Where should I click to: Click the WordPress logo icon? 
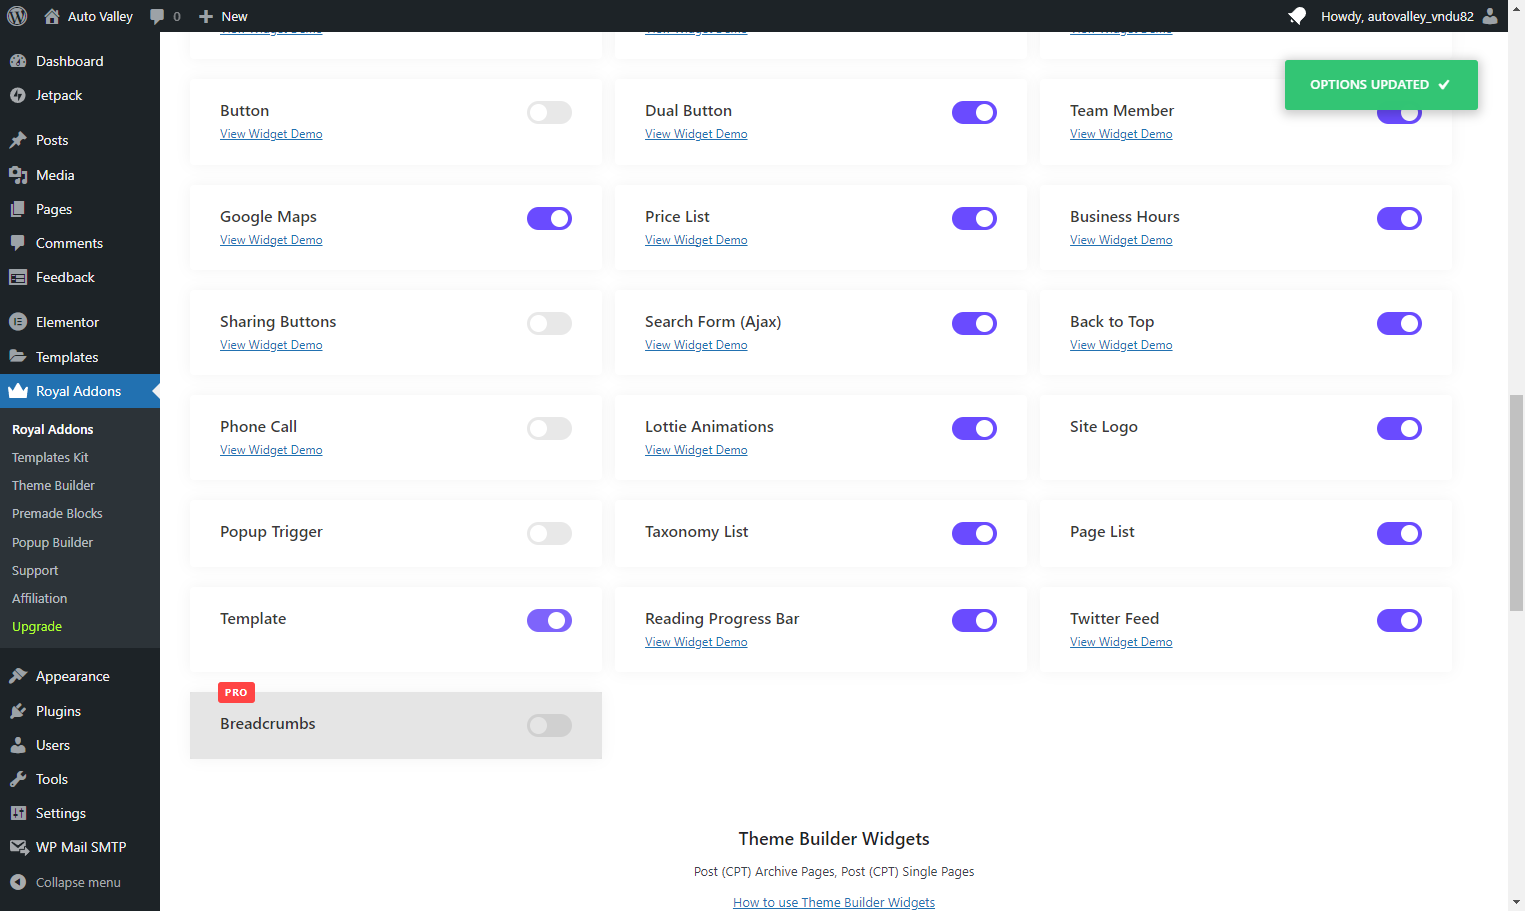pos(17,16)
